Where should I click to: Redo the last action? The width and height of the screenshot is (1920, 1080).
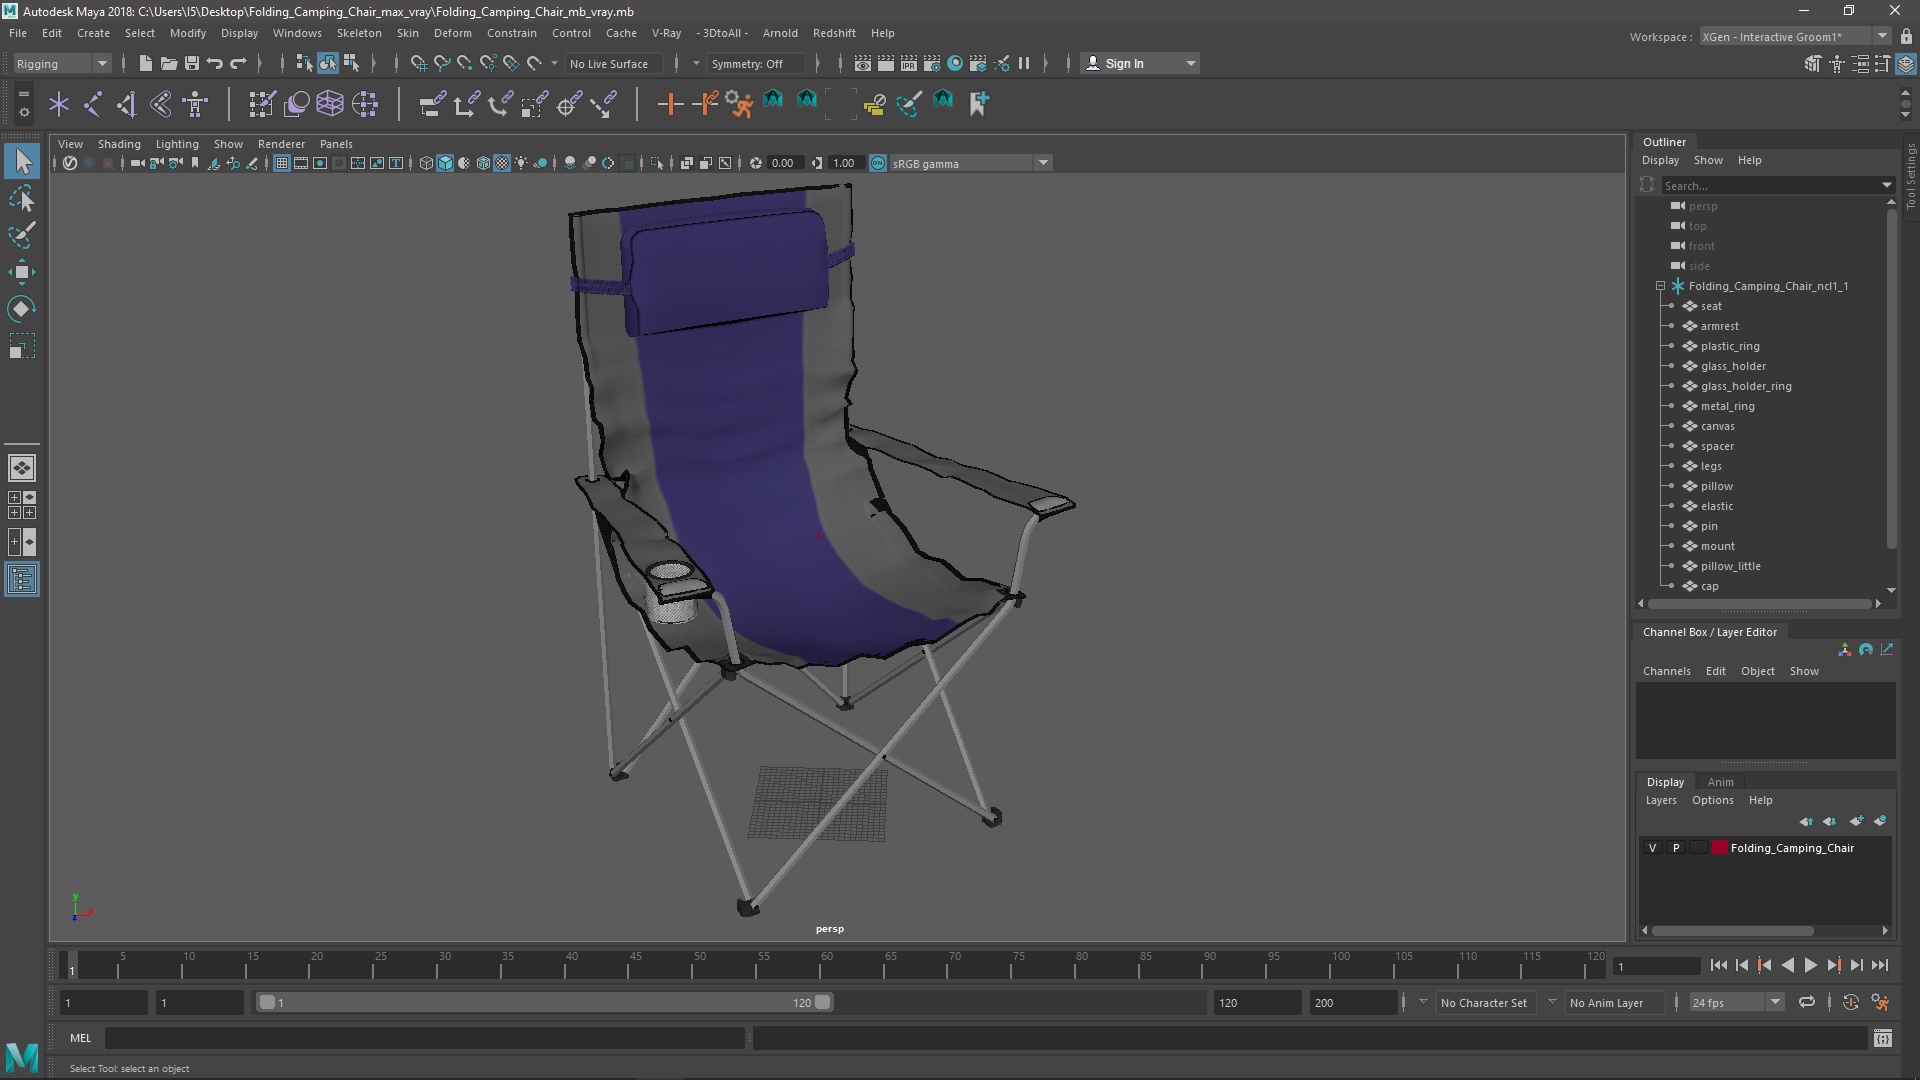[x=238, y=63]
